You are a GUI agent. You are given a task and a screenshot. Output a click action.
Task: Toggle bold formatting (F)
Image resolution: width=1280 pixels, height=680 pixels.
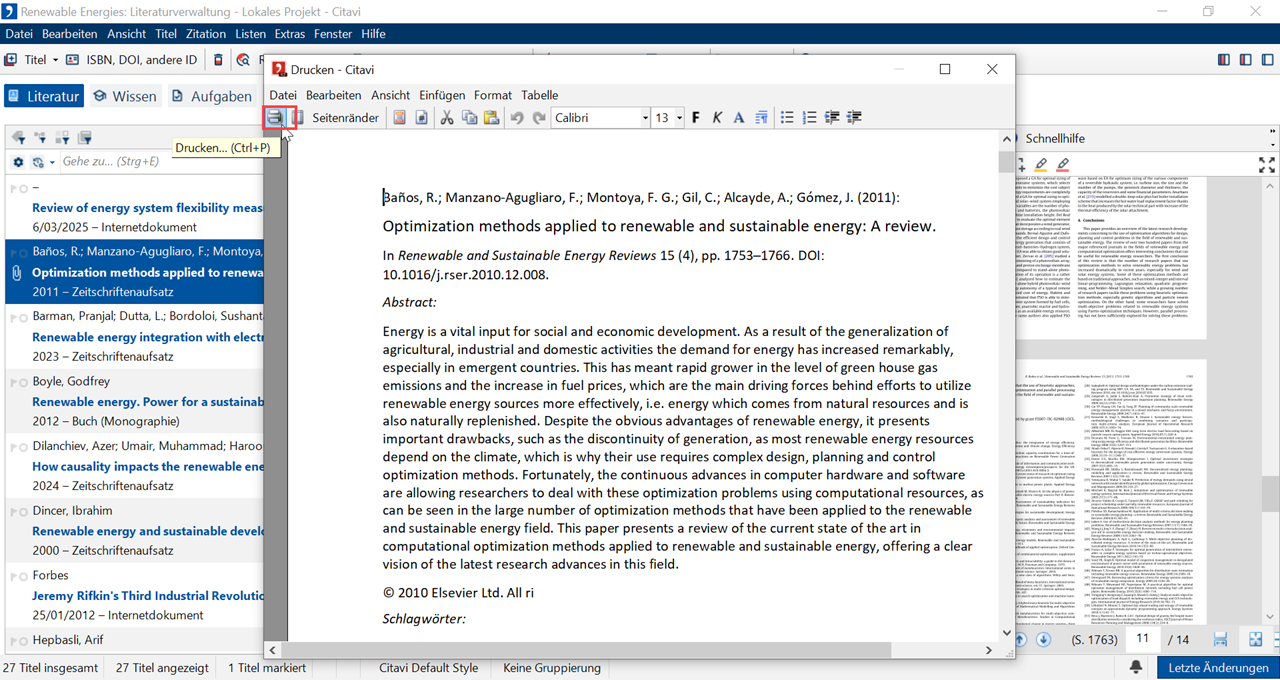pos(696,118)
